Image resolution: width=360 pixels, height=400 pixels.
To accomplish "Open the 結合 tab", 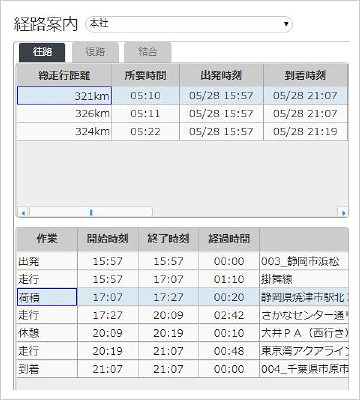I will tap(148, 52).
